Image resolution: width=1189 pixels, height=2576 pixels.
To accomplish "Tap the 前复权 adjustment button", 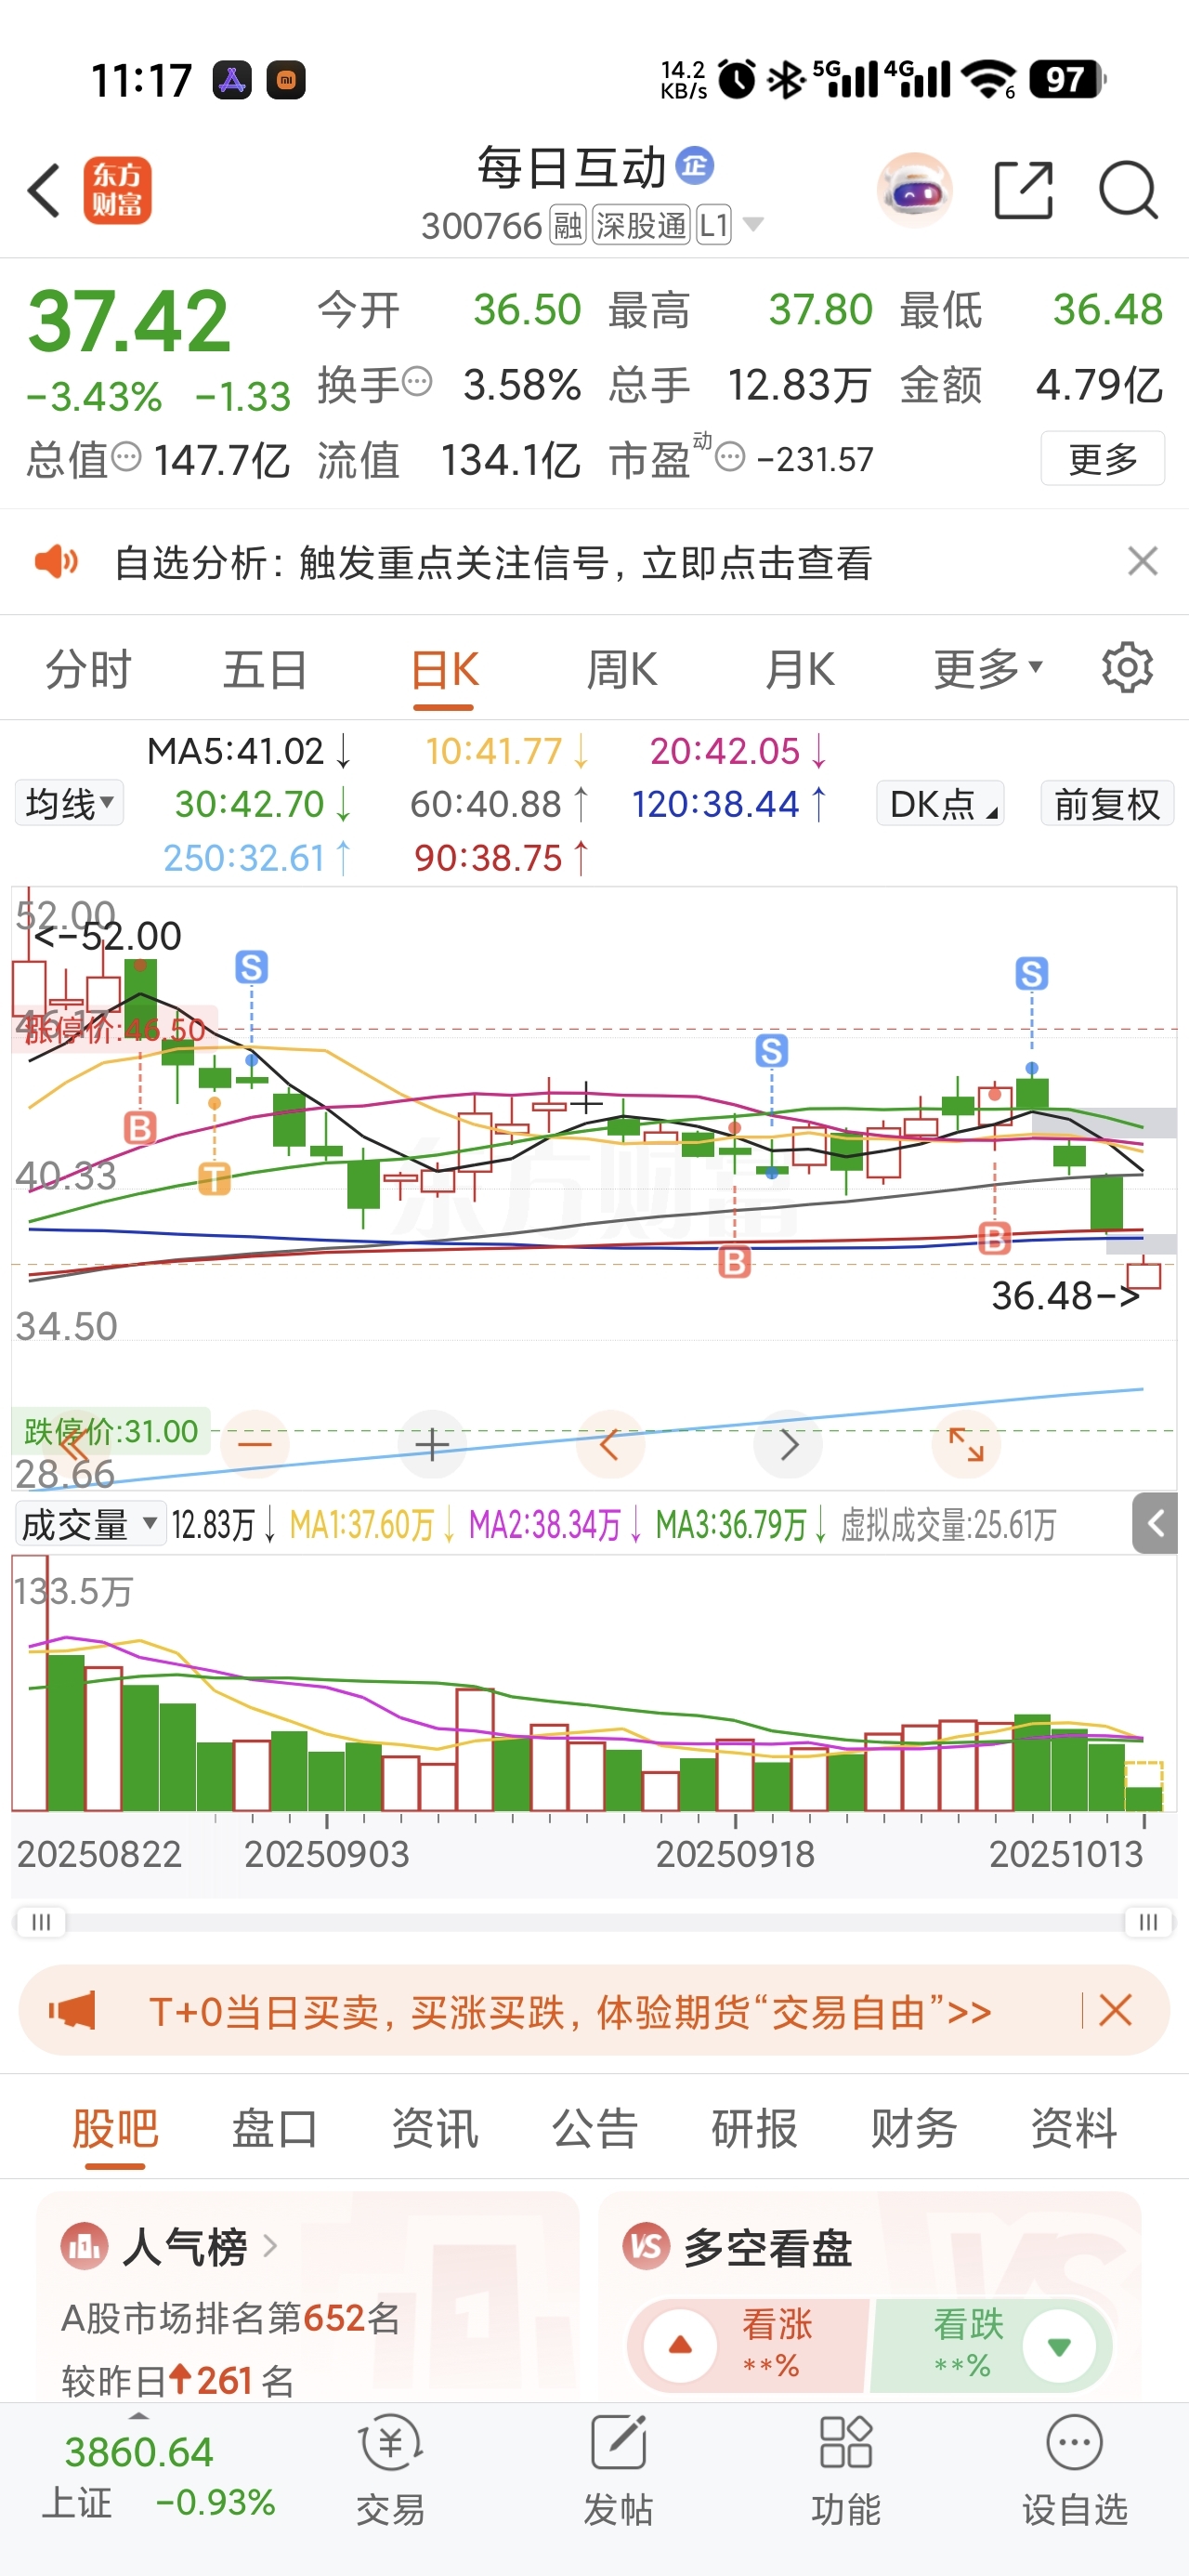I will [1107, 803].
